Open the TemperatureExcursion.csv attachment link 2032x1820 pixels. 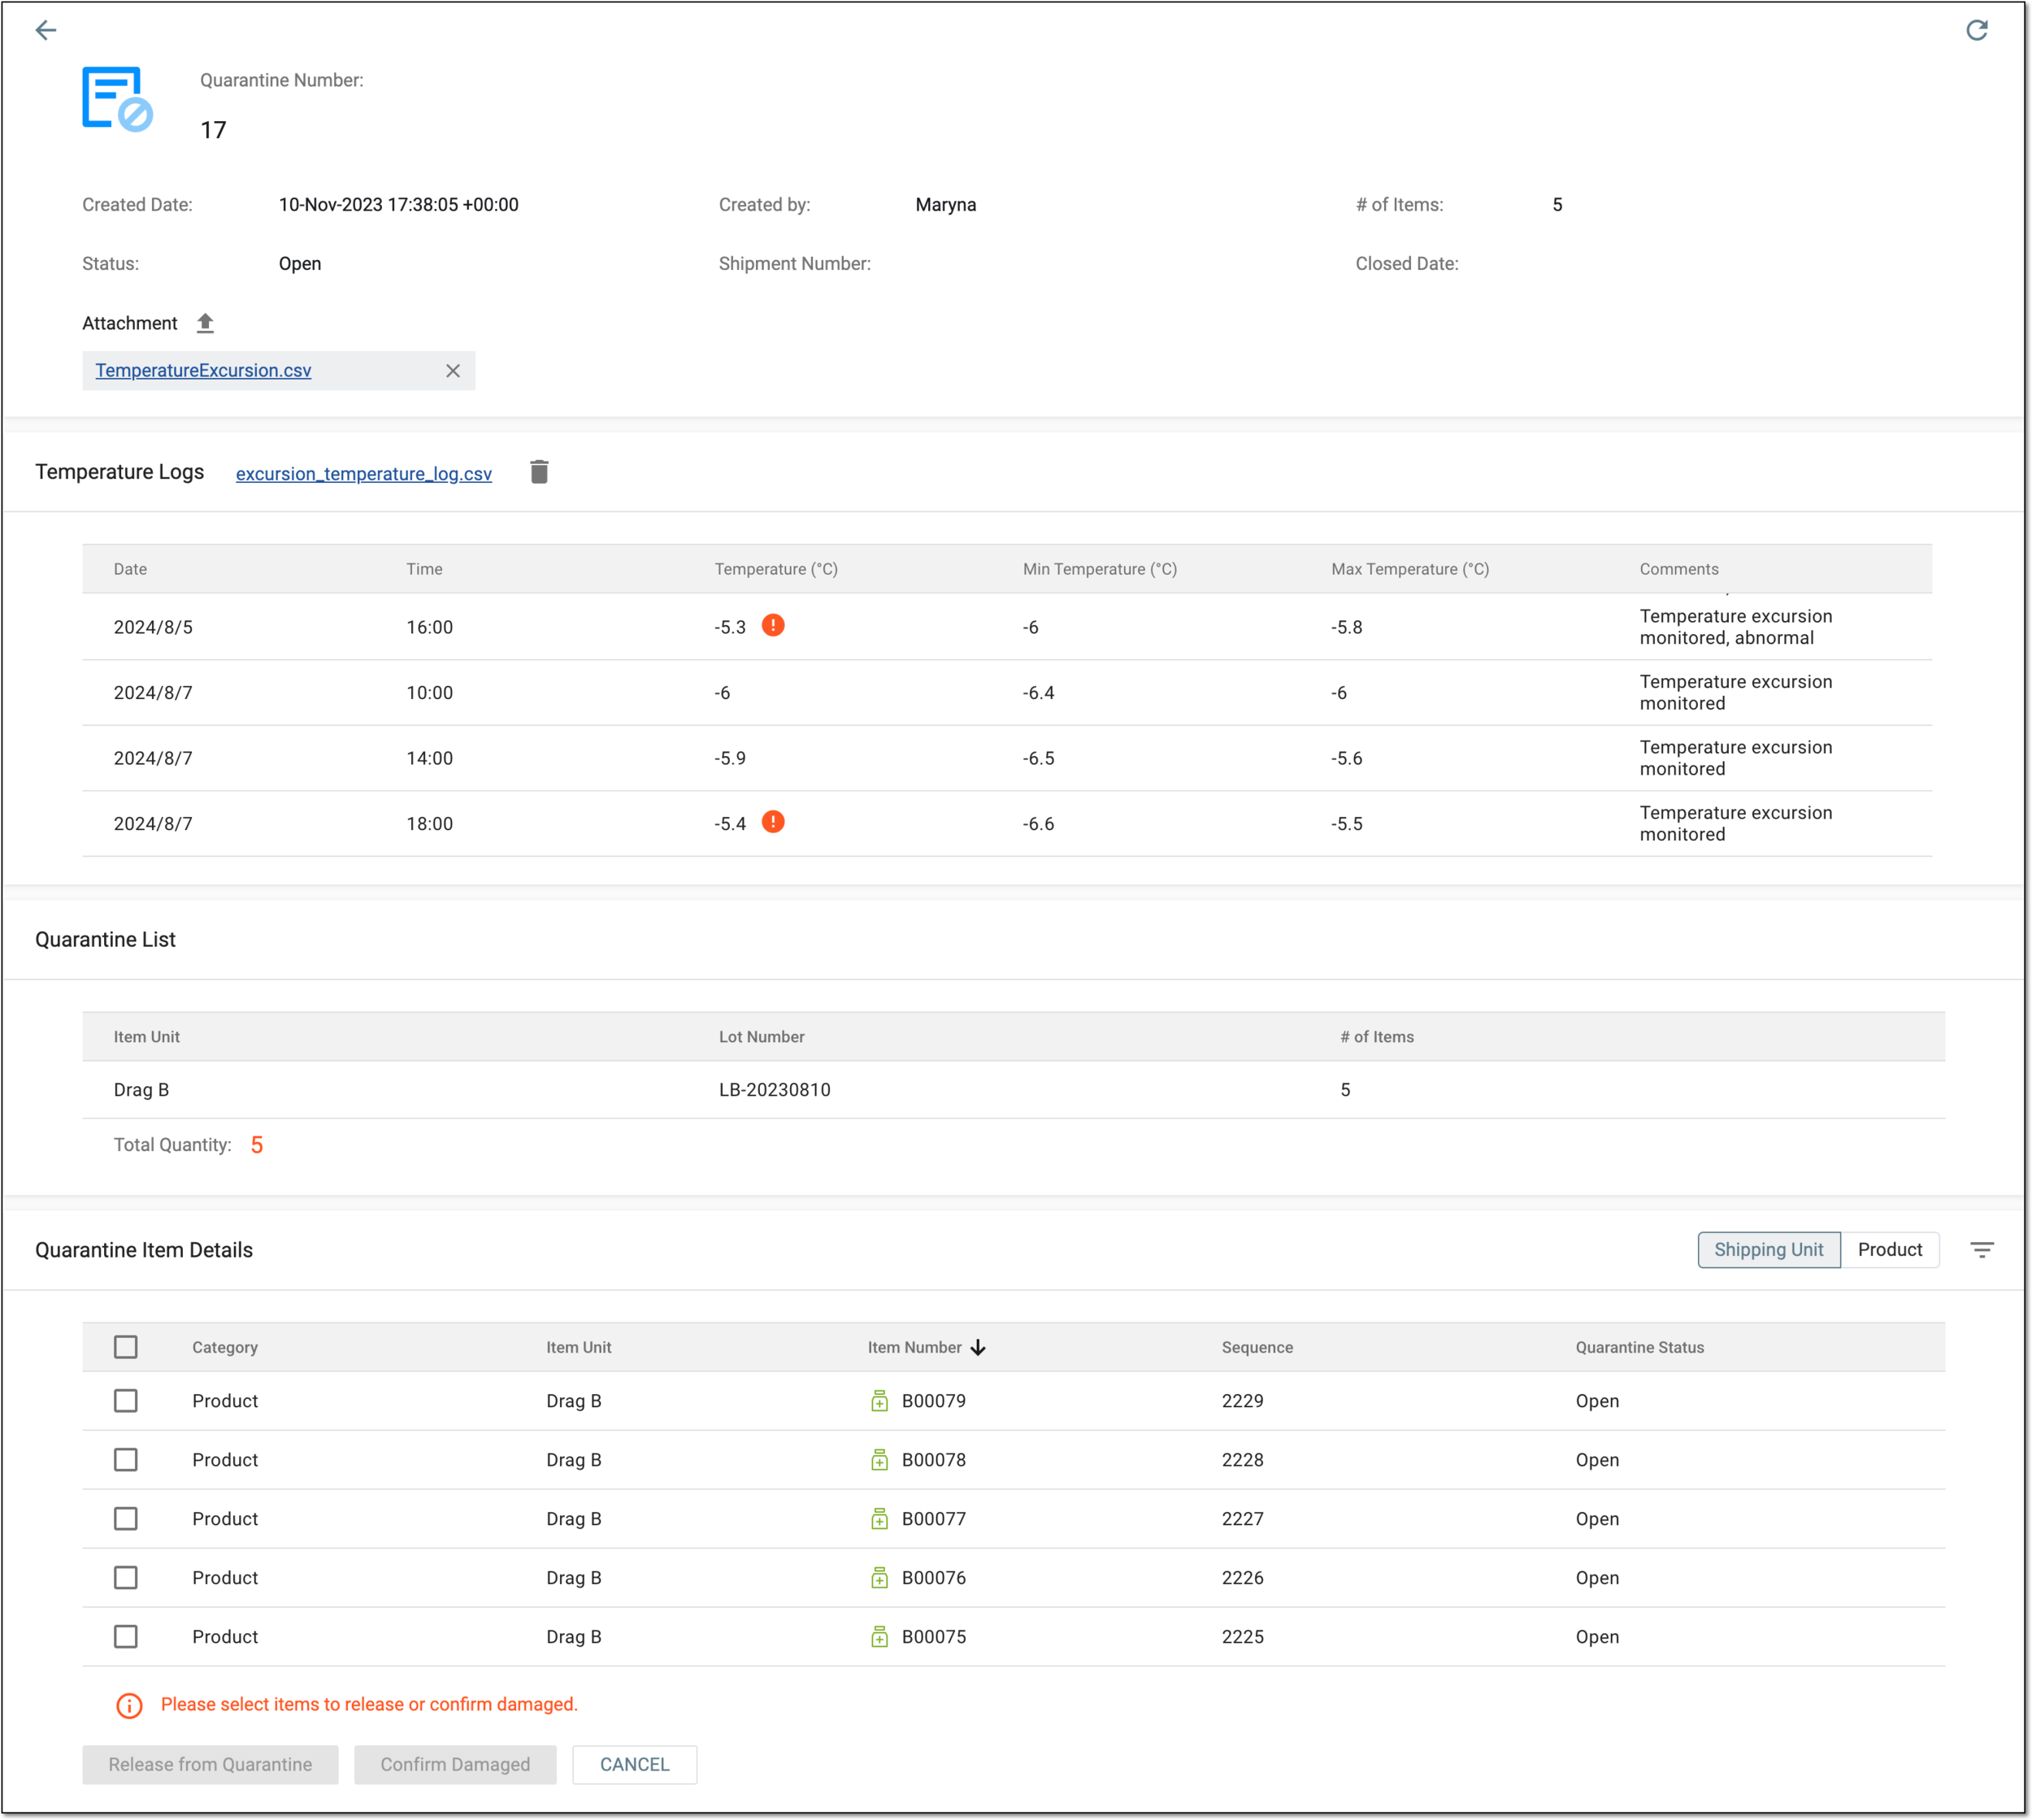[x=203, y=371]
